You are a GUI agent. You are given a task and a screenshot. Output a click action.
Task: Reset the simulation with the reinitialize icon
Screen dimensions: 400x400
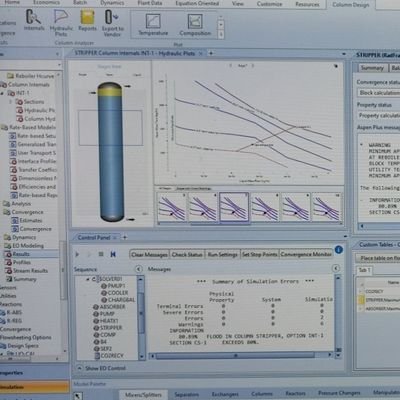coord(113,254)
